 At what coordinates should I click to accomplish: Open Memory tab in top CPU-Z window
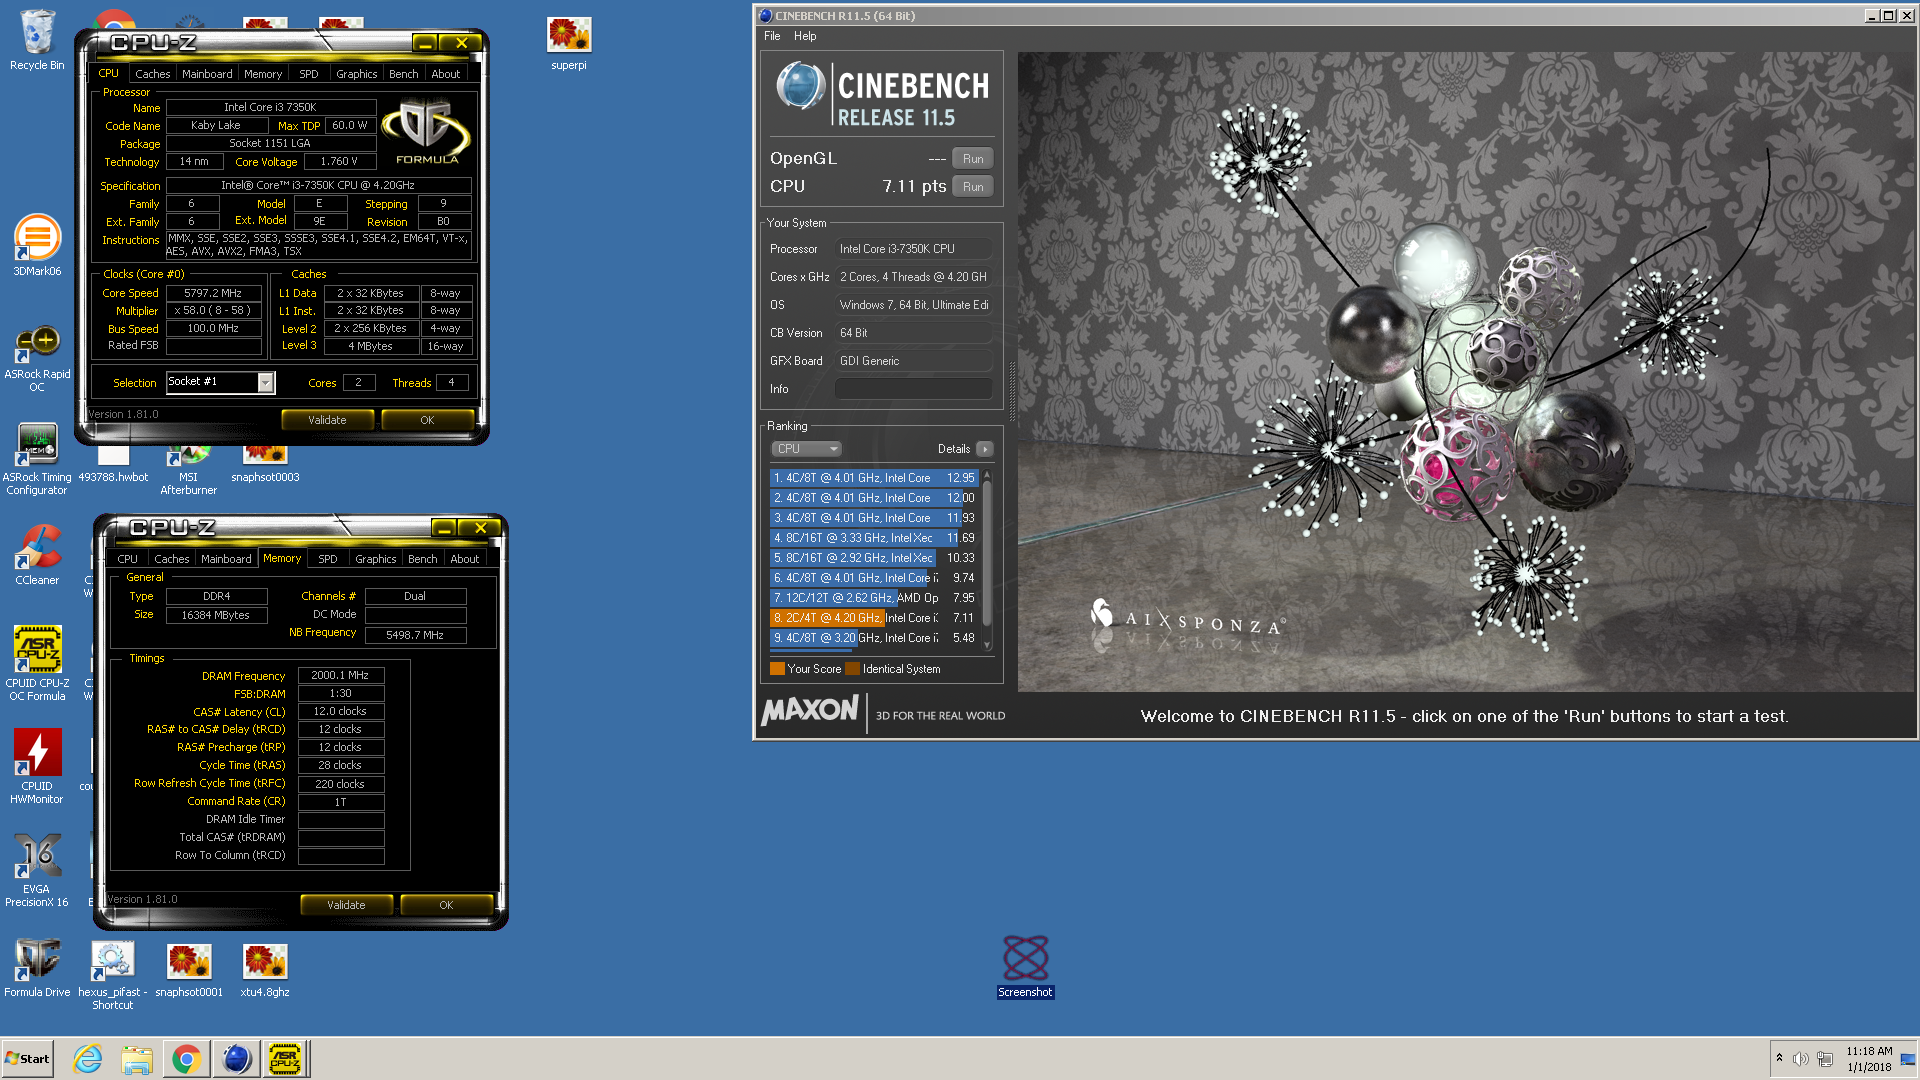point(263,74)
